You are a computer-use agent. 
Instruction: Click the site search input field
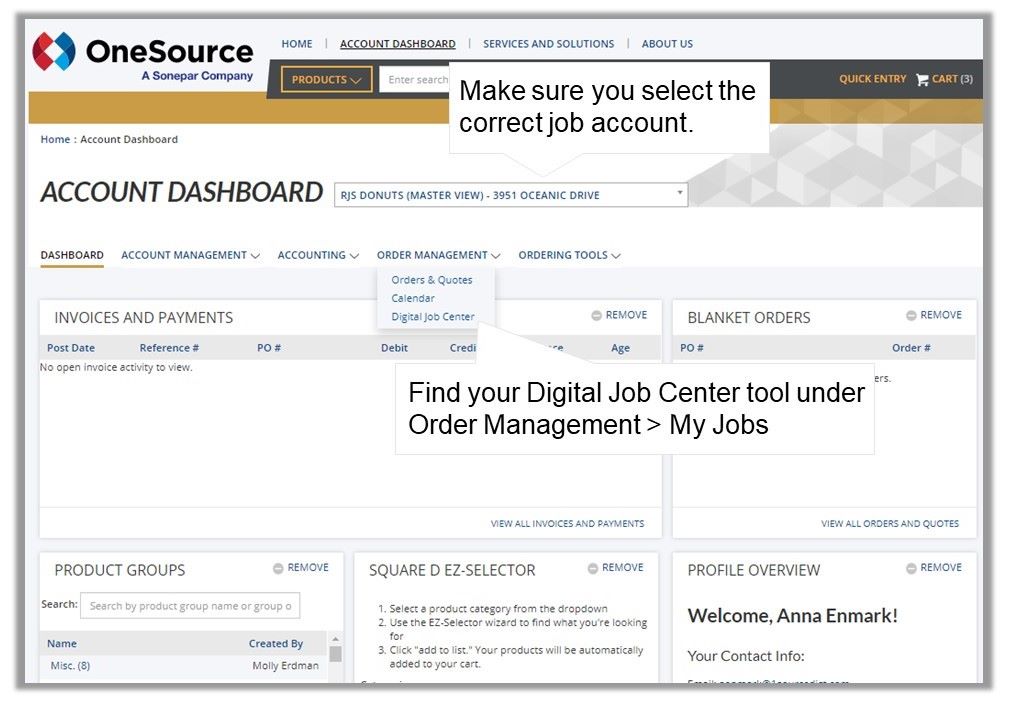coord(414,79)
